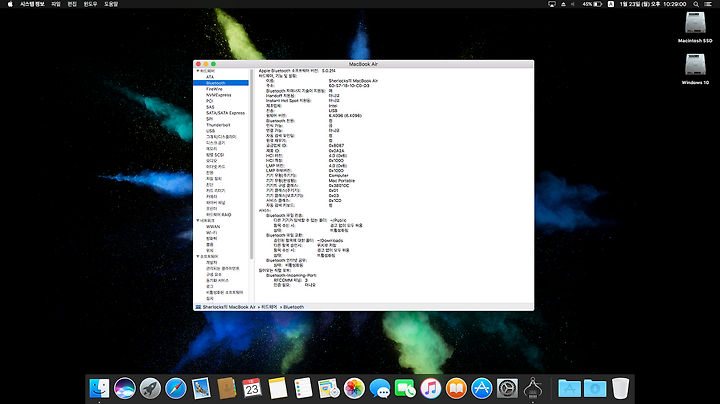The width and height of the screenshot is (720, 404).
Task: Select 하드웨어 RAID in sidebar
Action: 219,215
